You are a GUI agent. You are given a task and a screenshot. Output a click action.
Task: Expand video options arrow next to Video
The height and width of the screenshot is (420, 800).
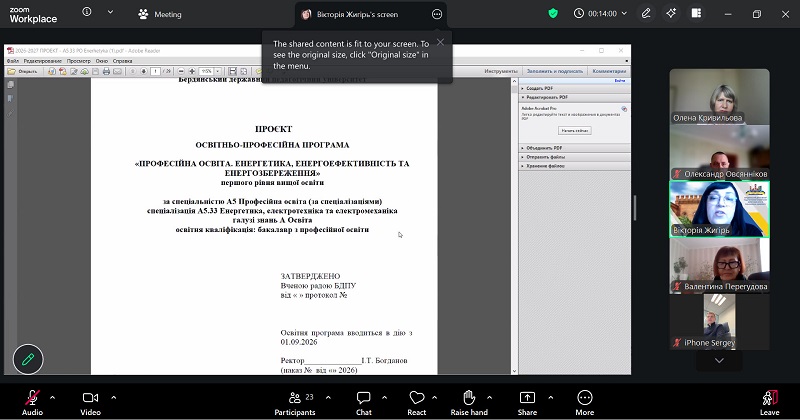(x=112, y=397)
